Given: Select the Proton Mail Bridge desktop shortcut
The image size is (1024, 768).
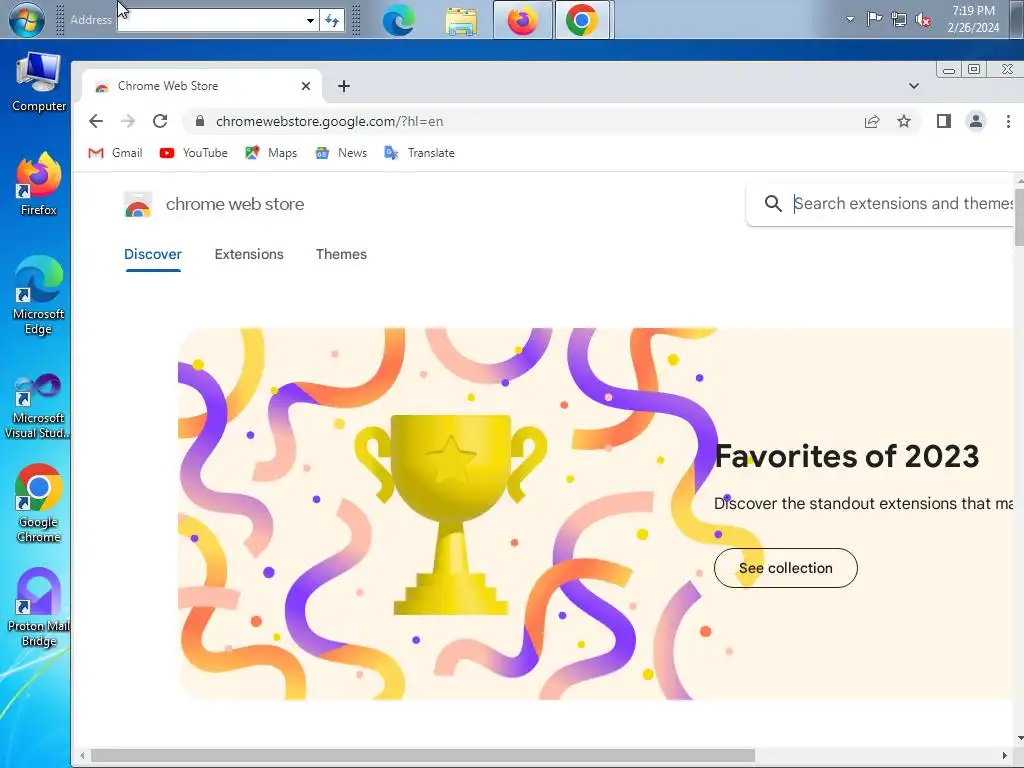Looking at the screenshot, I should pyautogui.click(x=39, y=607).
